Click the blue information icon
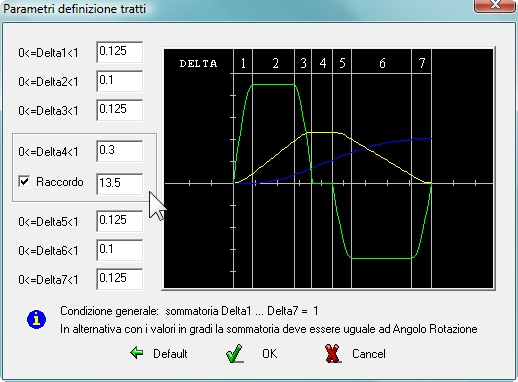Screen dimensions: 518x382 pos(36,319)
